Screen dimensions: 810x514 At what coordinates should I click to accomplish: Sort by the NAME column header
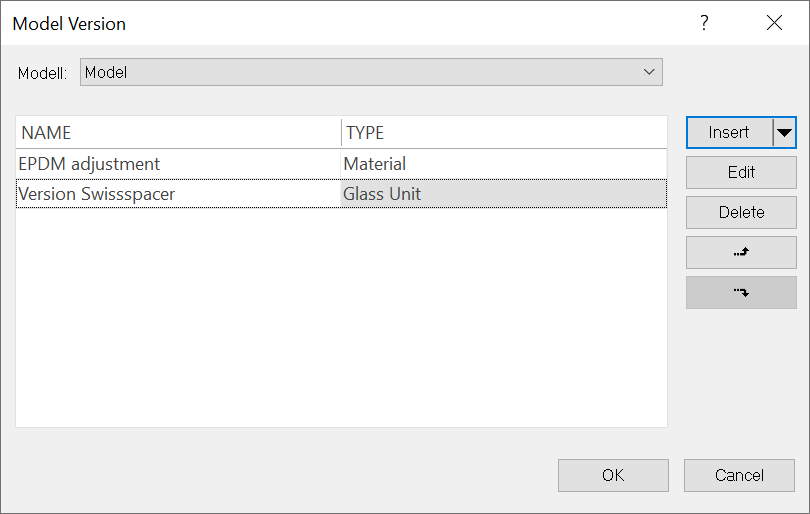tap(179, 133)
